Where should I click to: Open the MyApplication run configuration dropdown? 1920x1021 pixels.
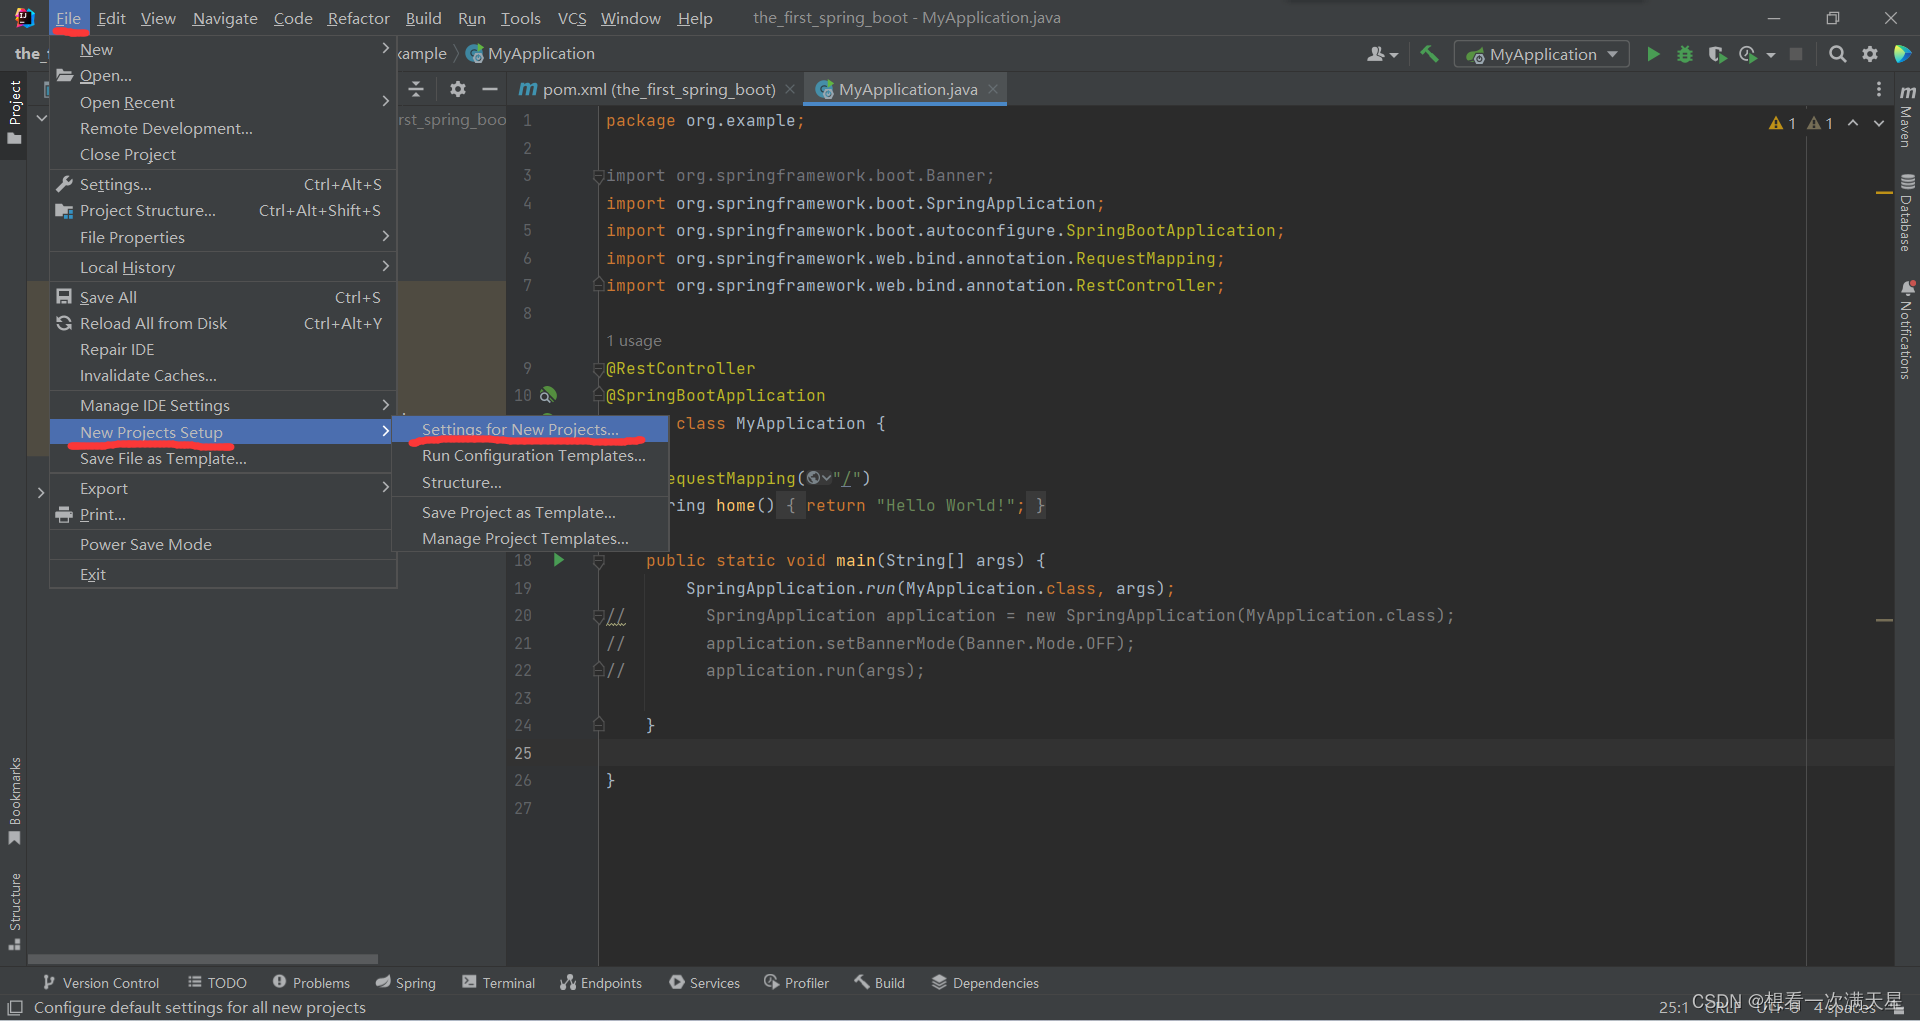1540,54
